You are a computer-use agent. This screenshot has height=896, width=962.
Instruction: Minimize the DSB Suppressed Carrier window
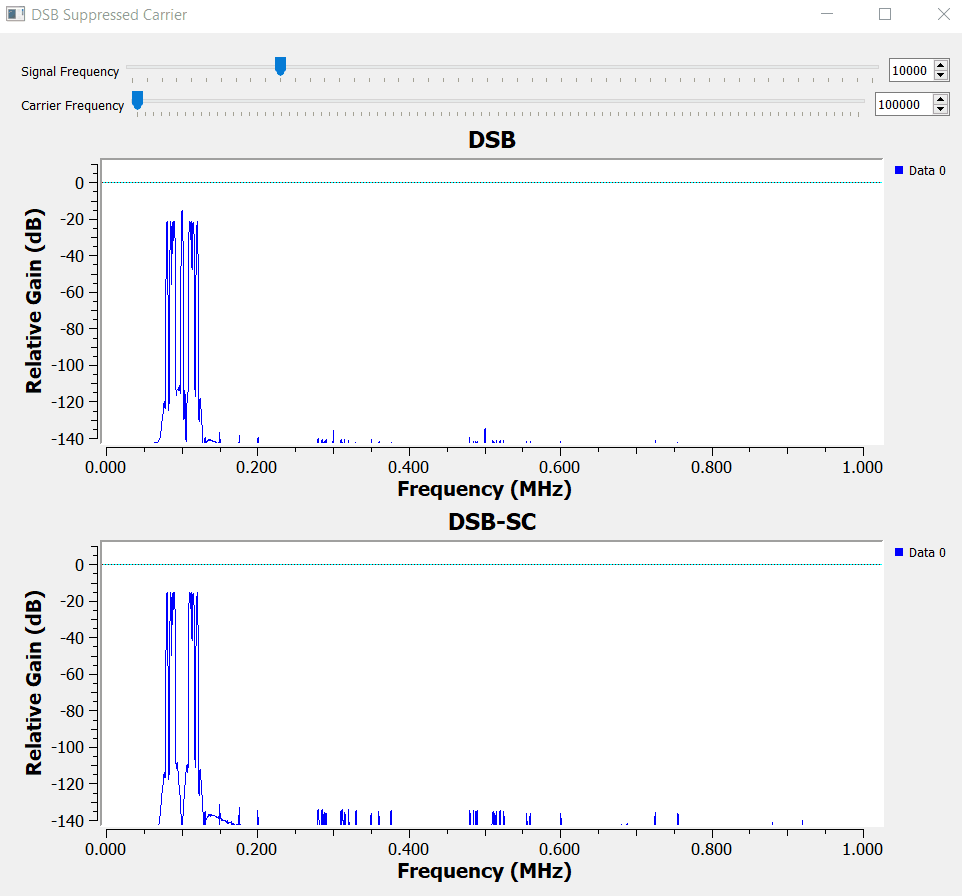click(x=827, y=15)
